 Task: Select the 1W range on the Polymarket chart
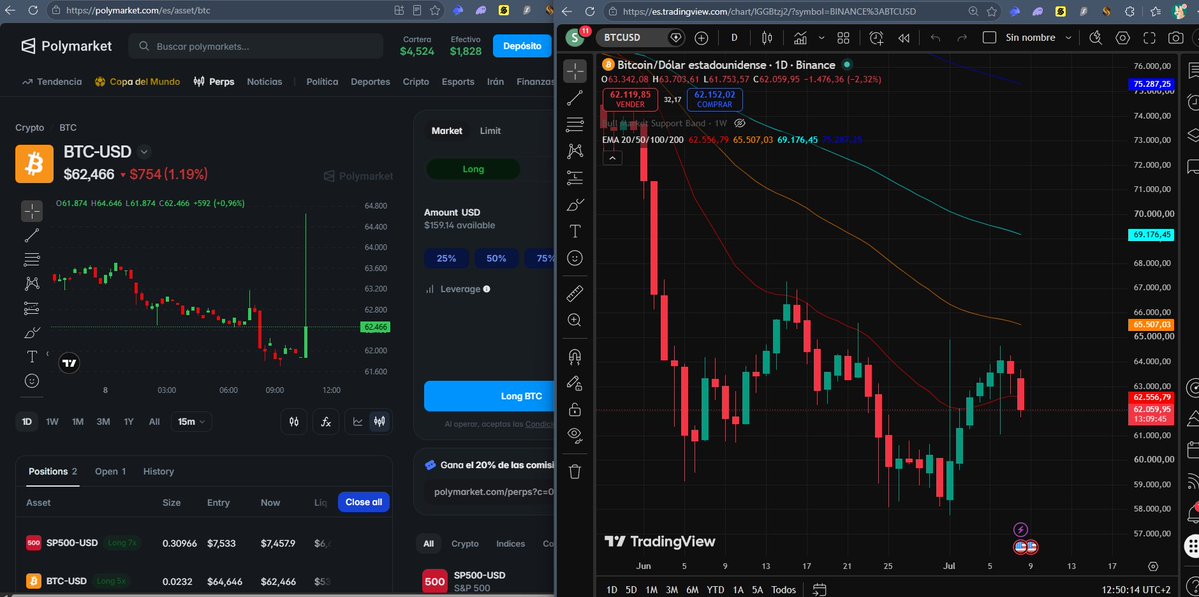pyautogui.click(x=52, y=421)
